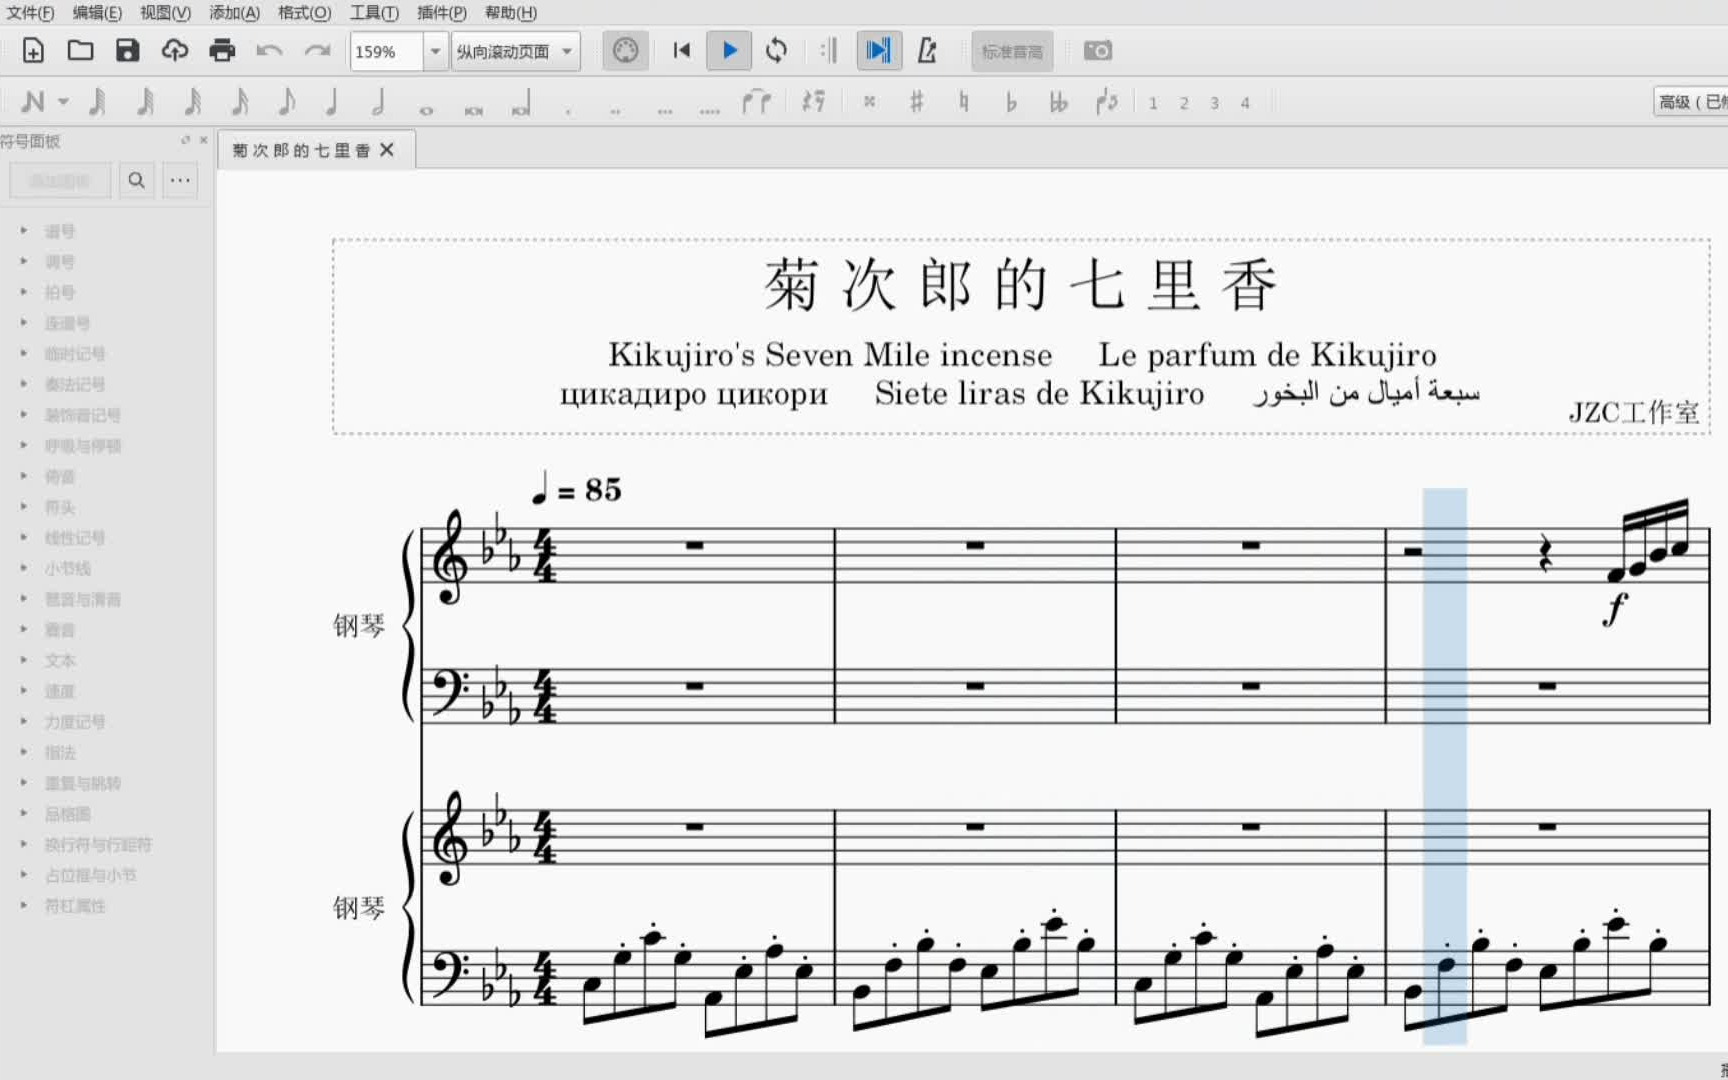Viewport: 1728px width, 1080px height.
Task: Select the quarter note duration
Action: pyautogui.click(x=332, y=102)
